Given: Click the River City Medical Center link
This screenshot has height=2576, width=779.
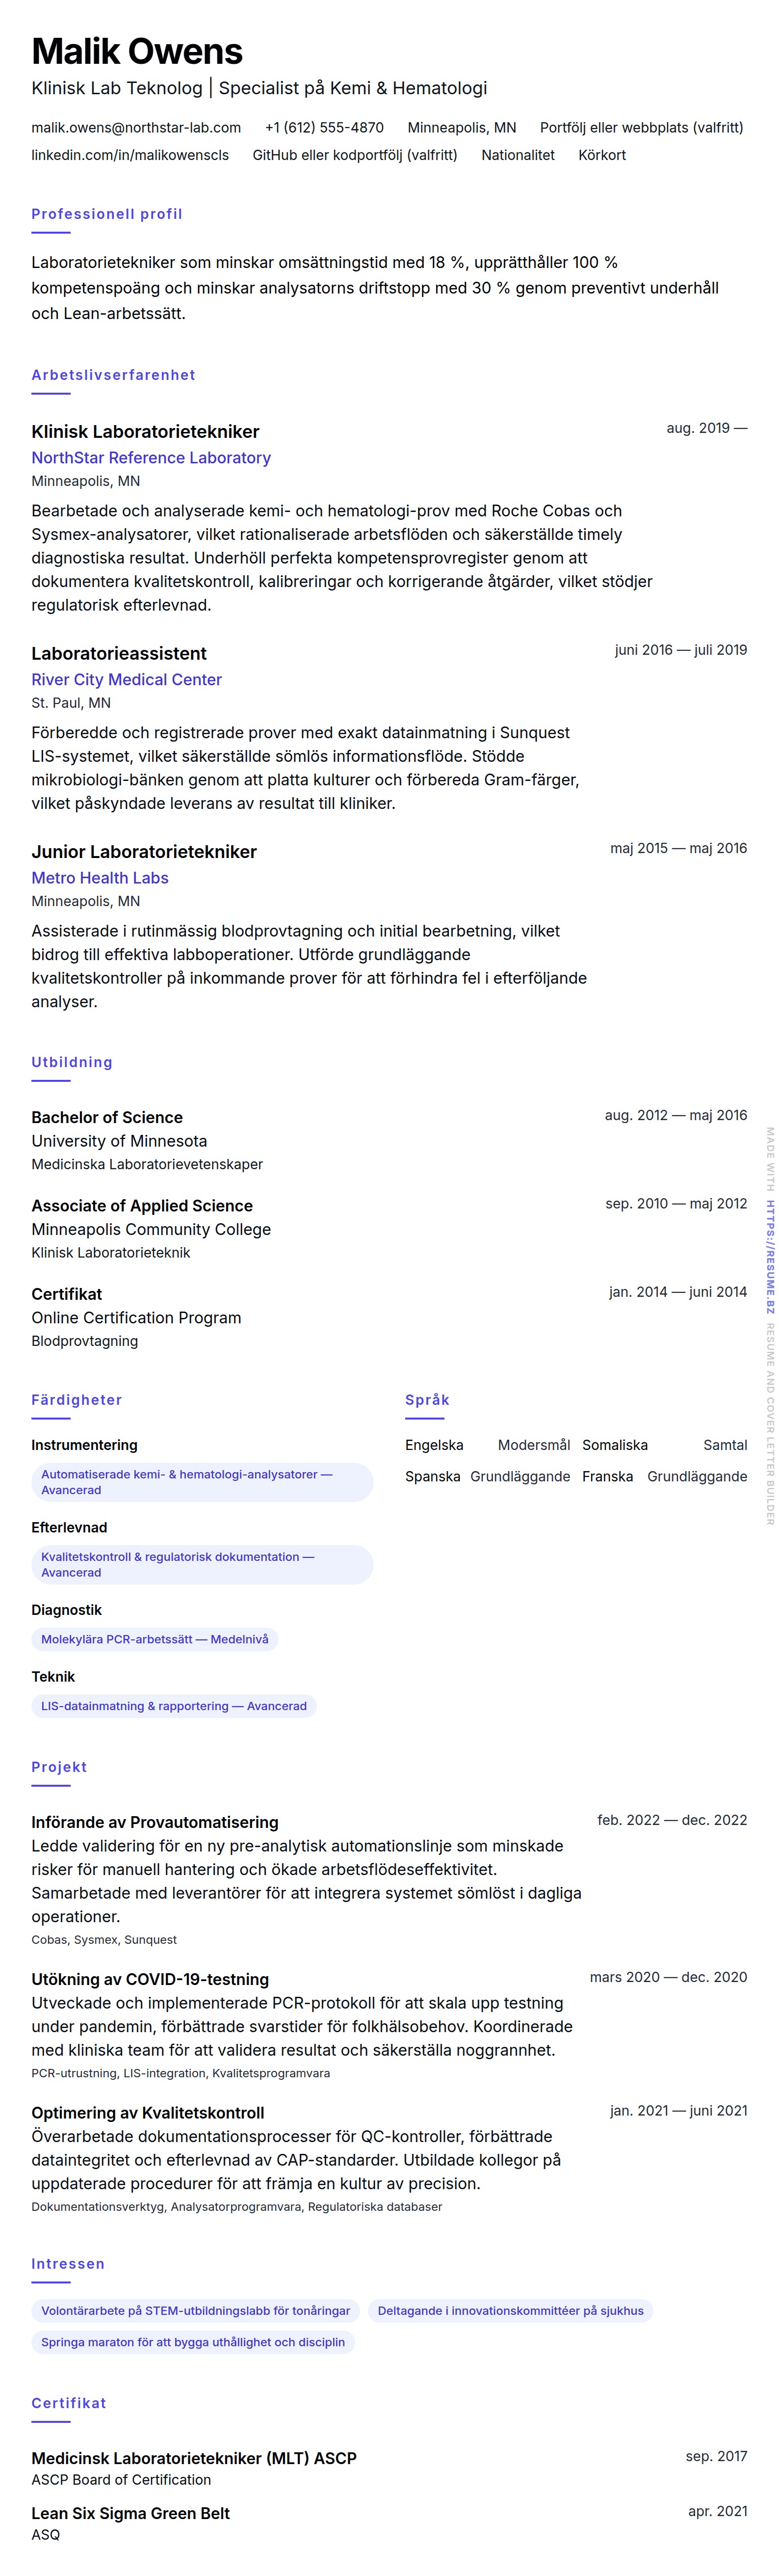Looking at the screenshot, I should (126, 680).
